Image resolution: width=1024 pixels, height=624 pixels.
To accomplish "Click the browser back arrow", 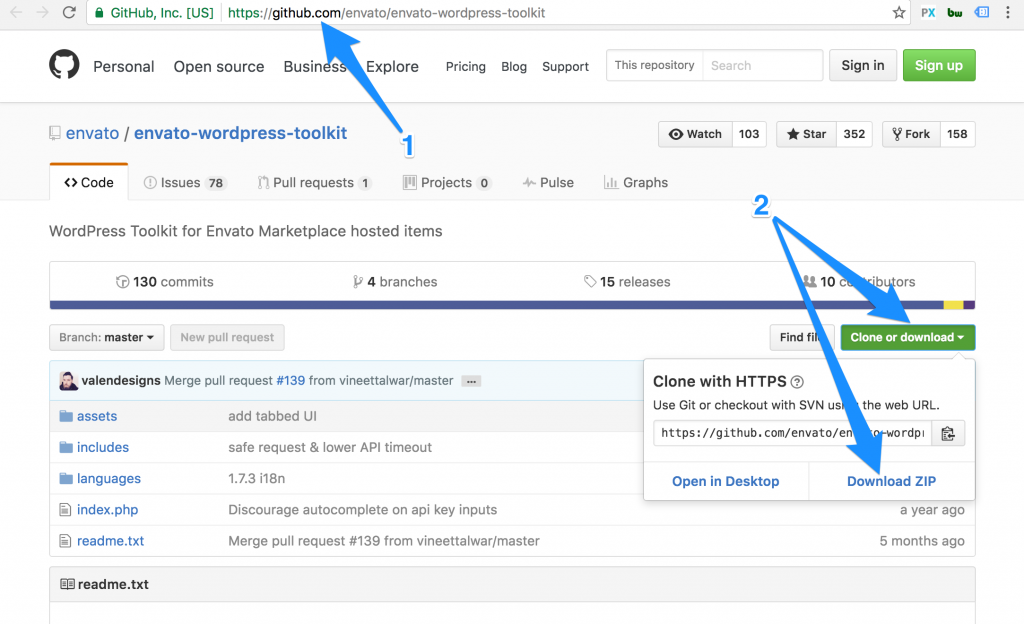I will pyautogui.click(x=16, y=12).
